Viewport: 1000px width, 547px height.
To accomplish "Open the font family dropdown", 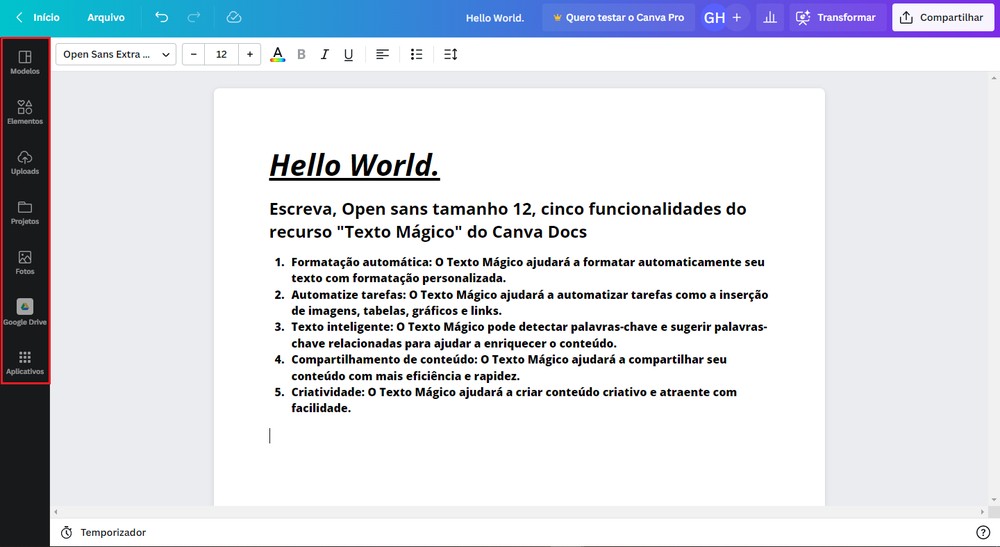I will pyautogui.click(x=116, y=54).
